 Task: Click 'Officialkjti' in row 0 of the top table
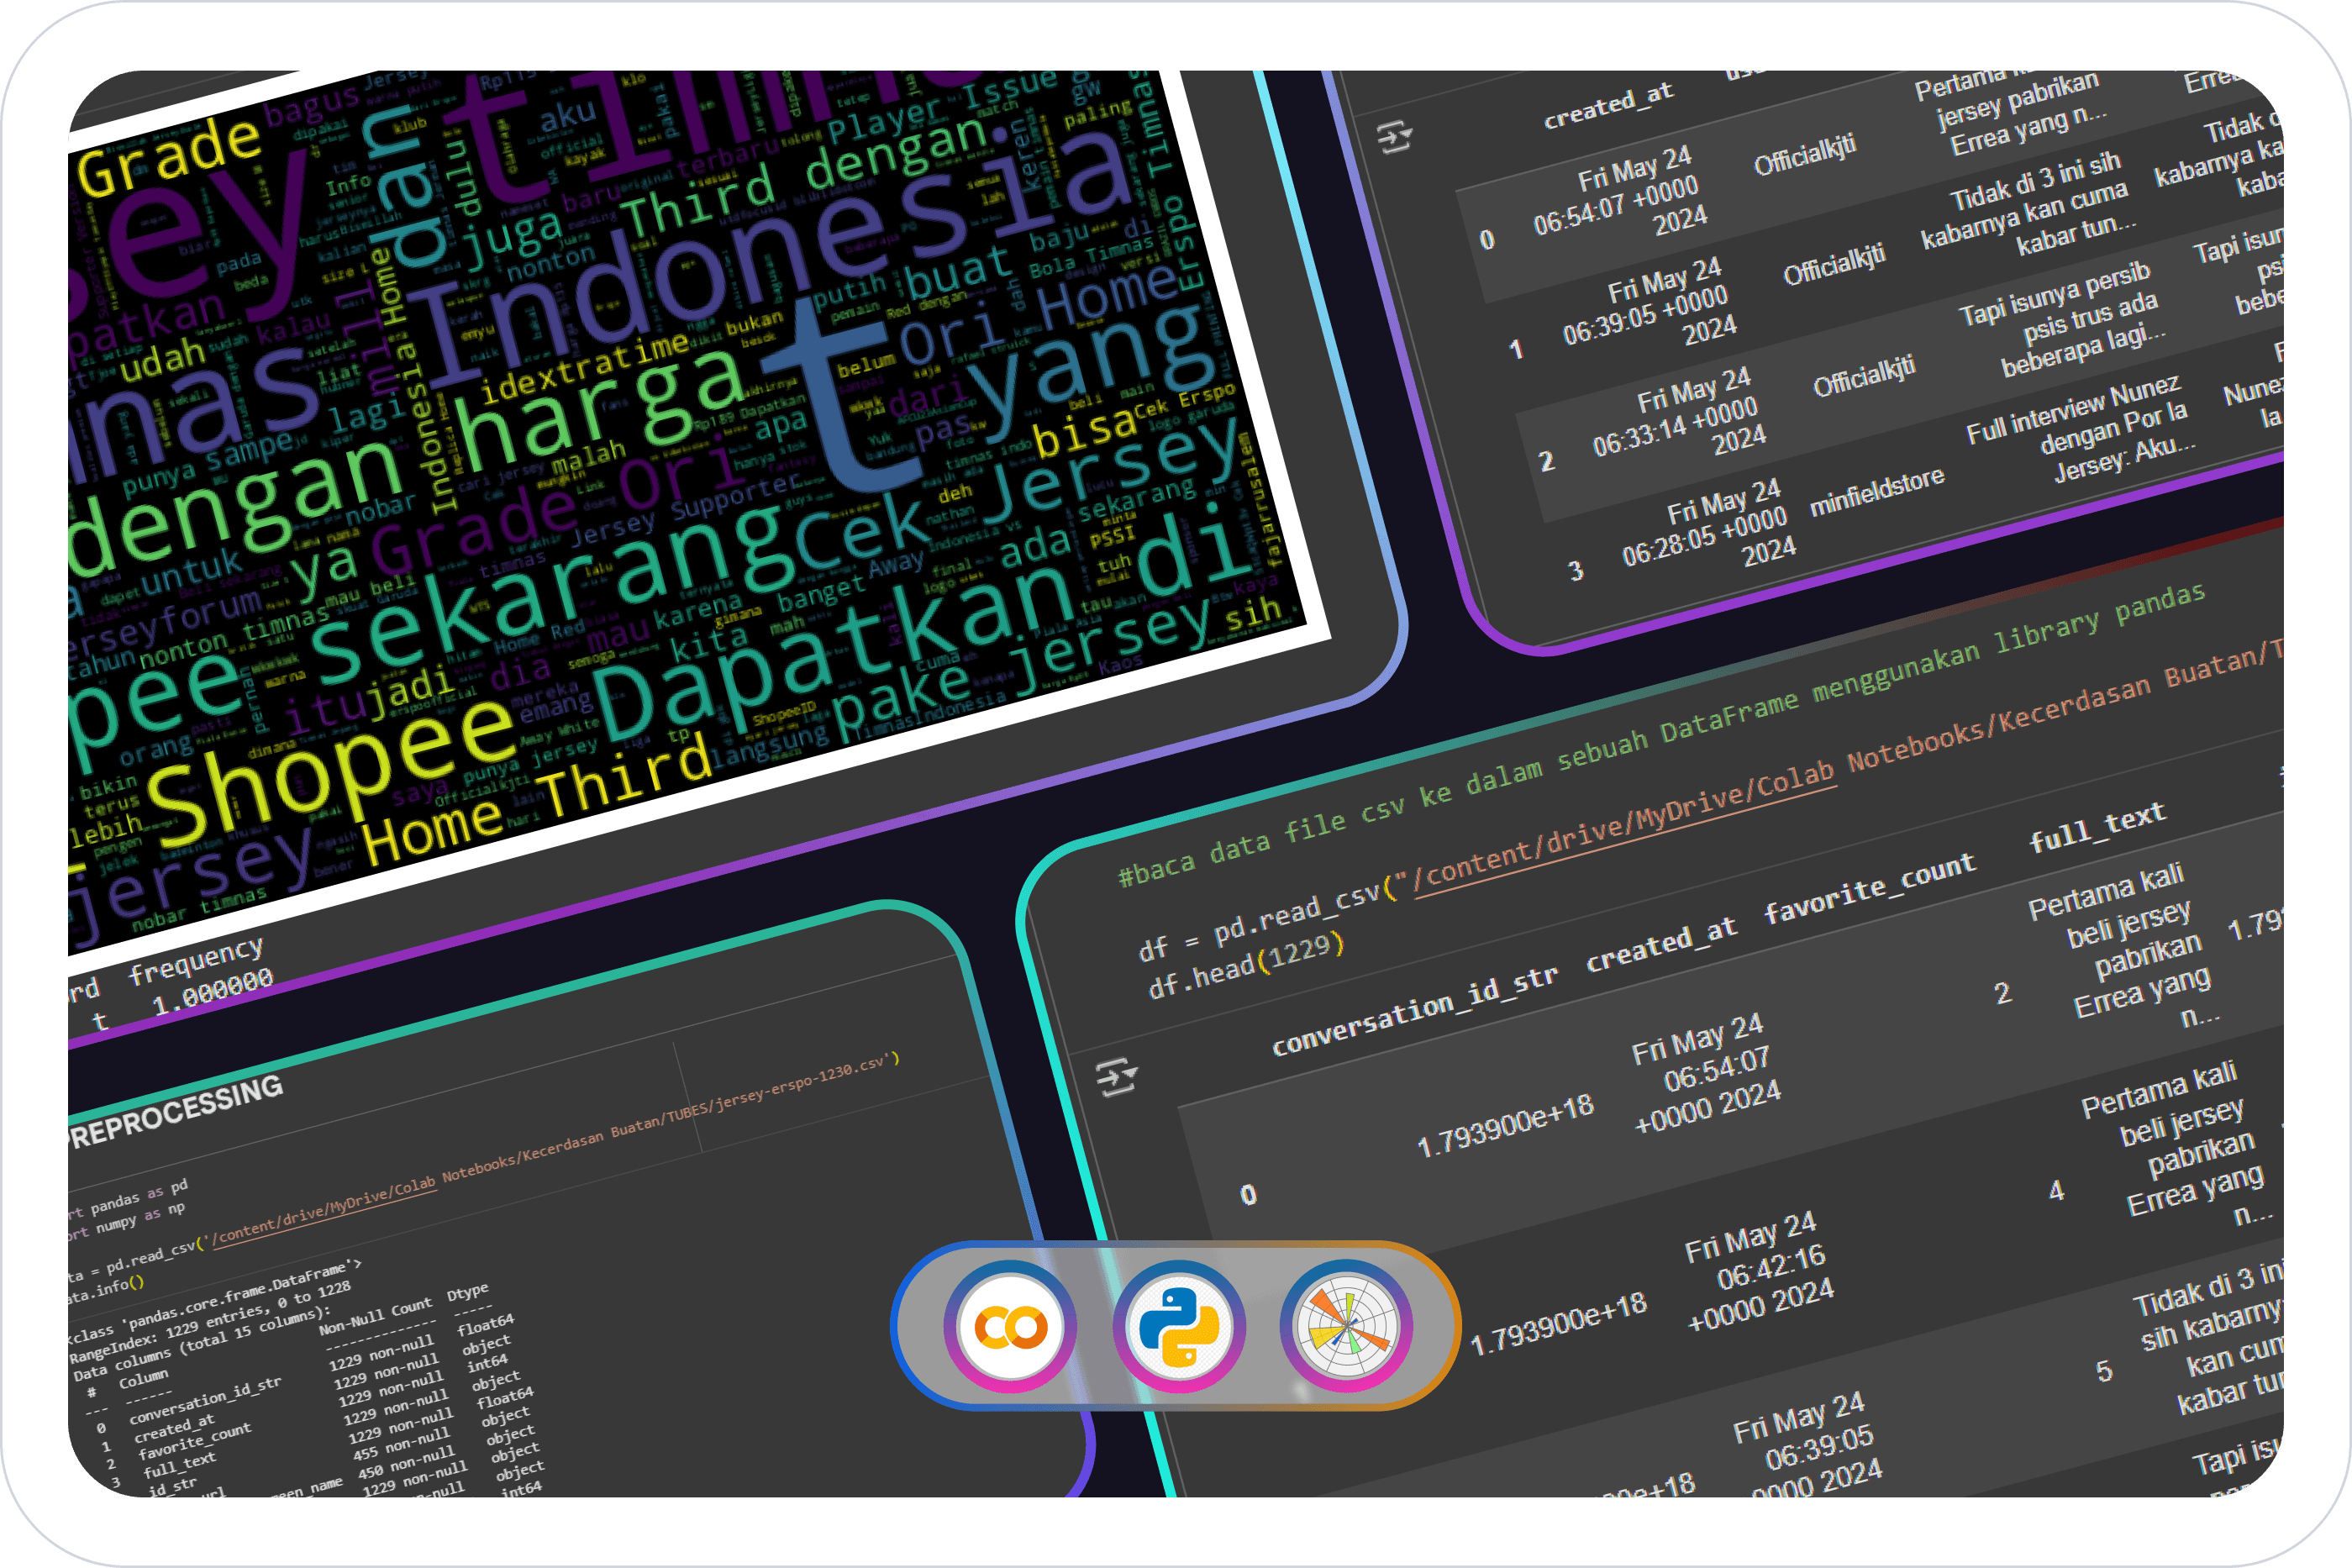[x=1805, y=154]
